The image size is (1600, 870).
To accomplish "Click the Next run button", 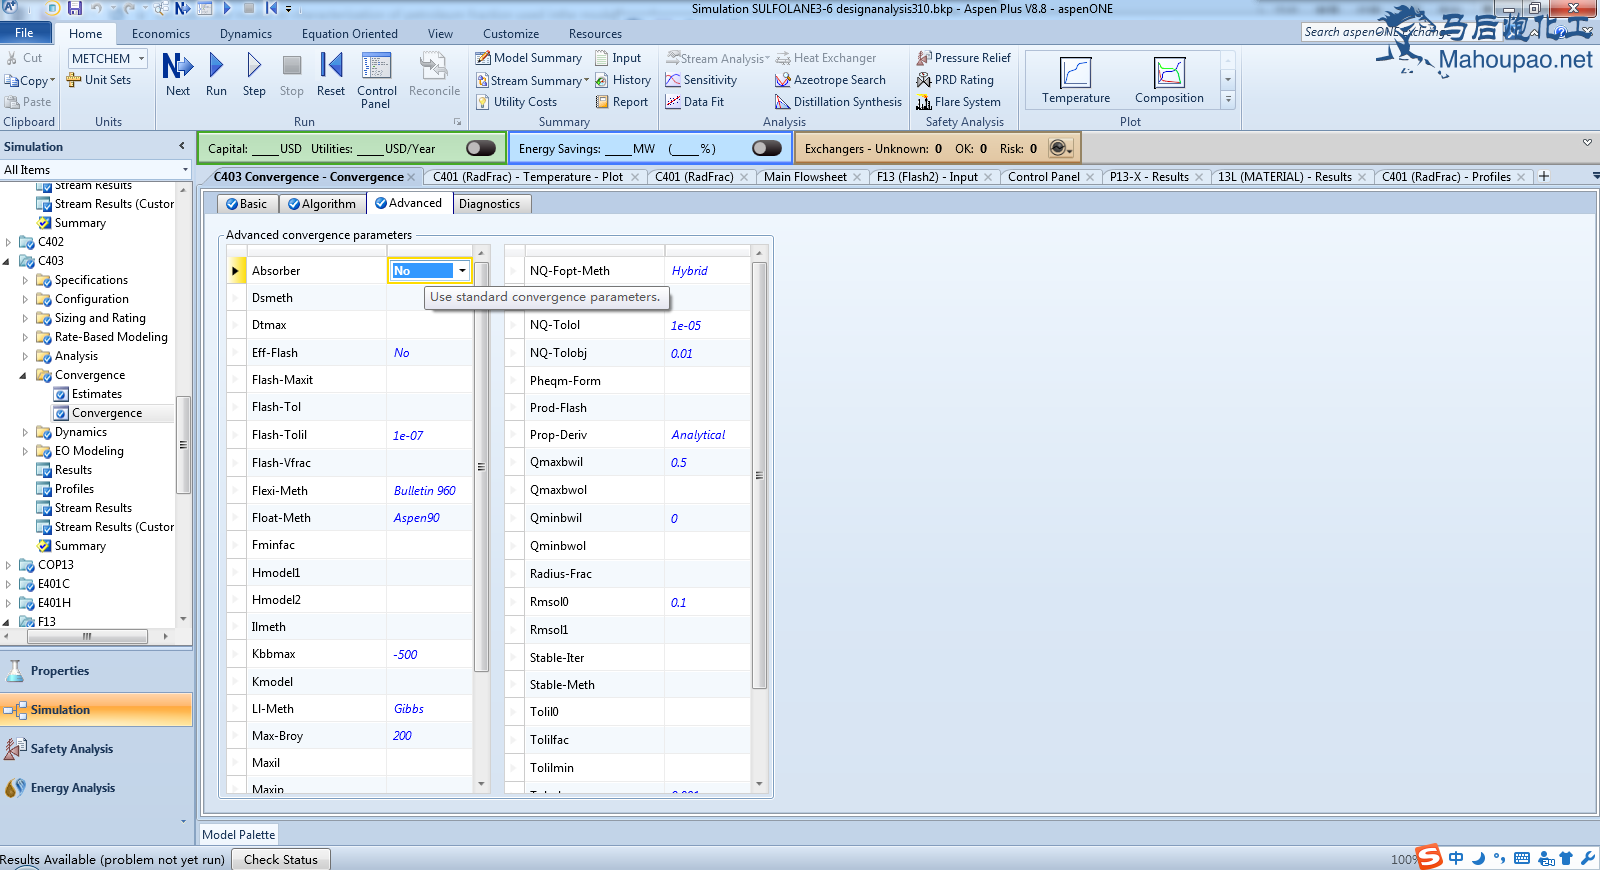I will pos(178,75).
